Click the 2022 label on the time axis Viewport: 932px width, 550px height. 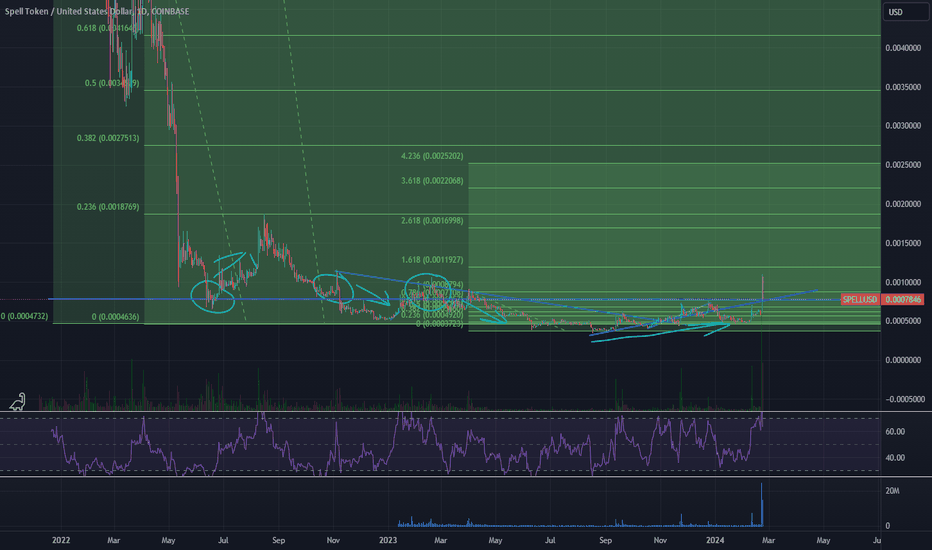(x=61, y=540)
